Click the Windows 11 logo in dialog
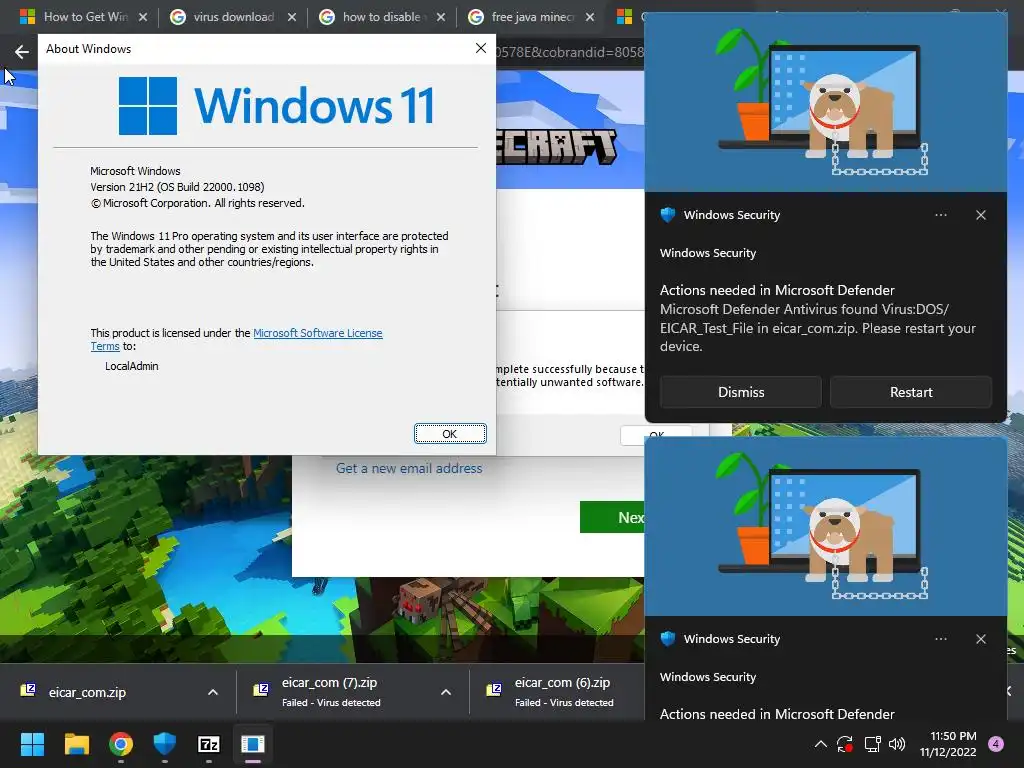 coord(276,106)
